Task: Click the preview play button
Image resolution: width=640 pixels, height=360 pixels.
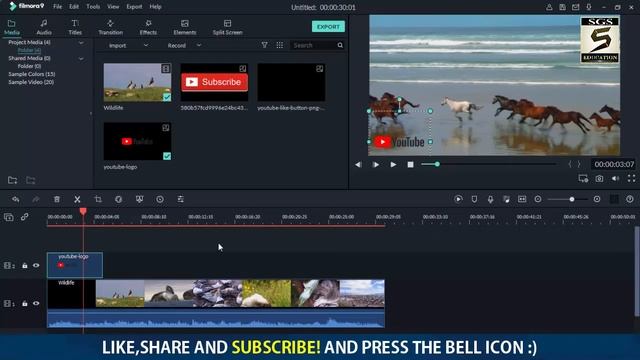Action: [x=393, y=164]
